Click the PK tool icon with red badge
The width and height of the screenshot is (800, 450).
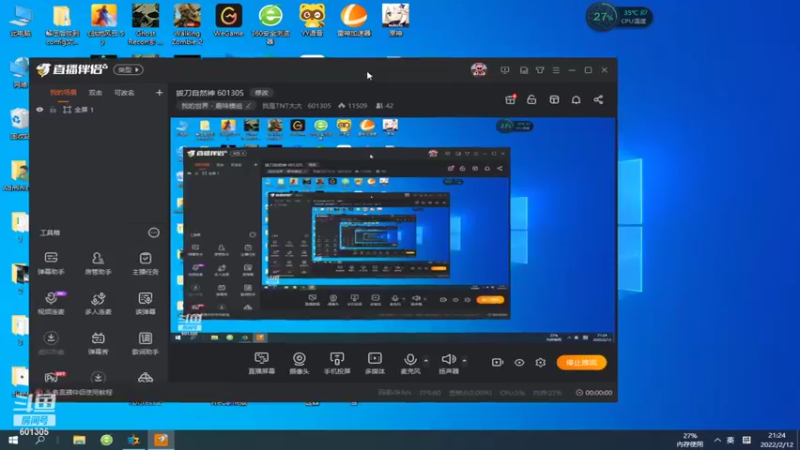53,377
